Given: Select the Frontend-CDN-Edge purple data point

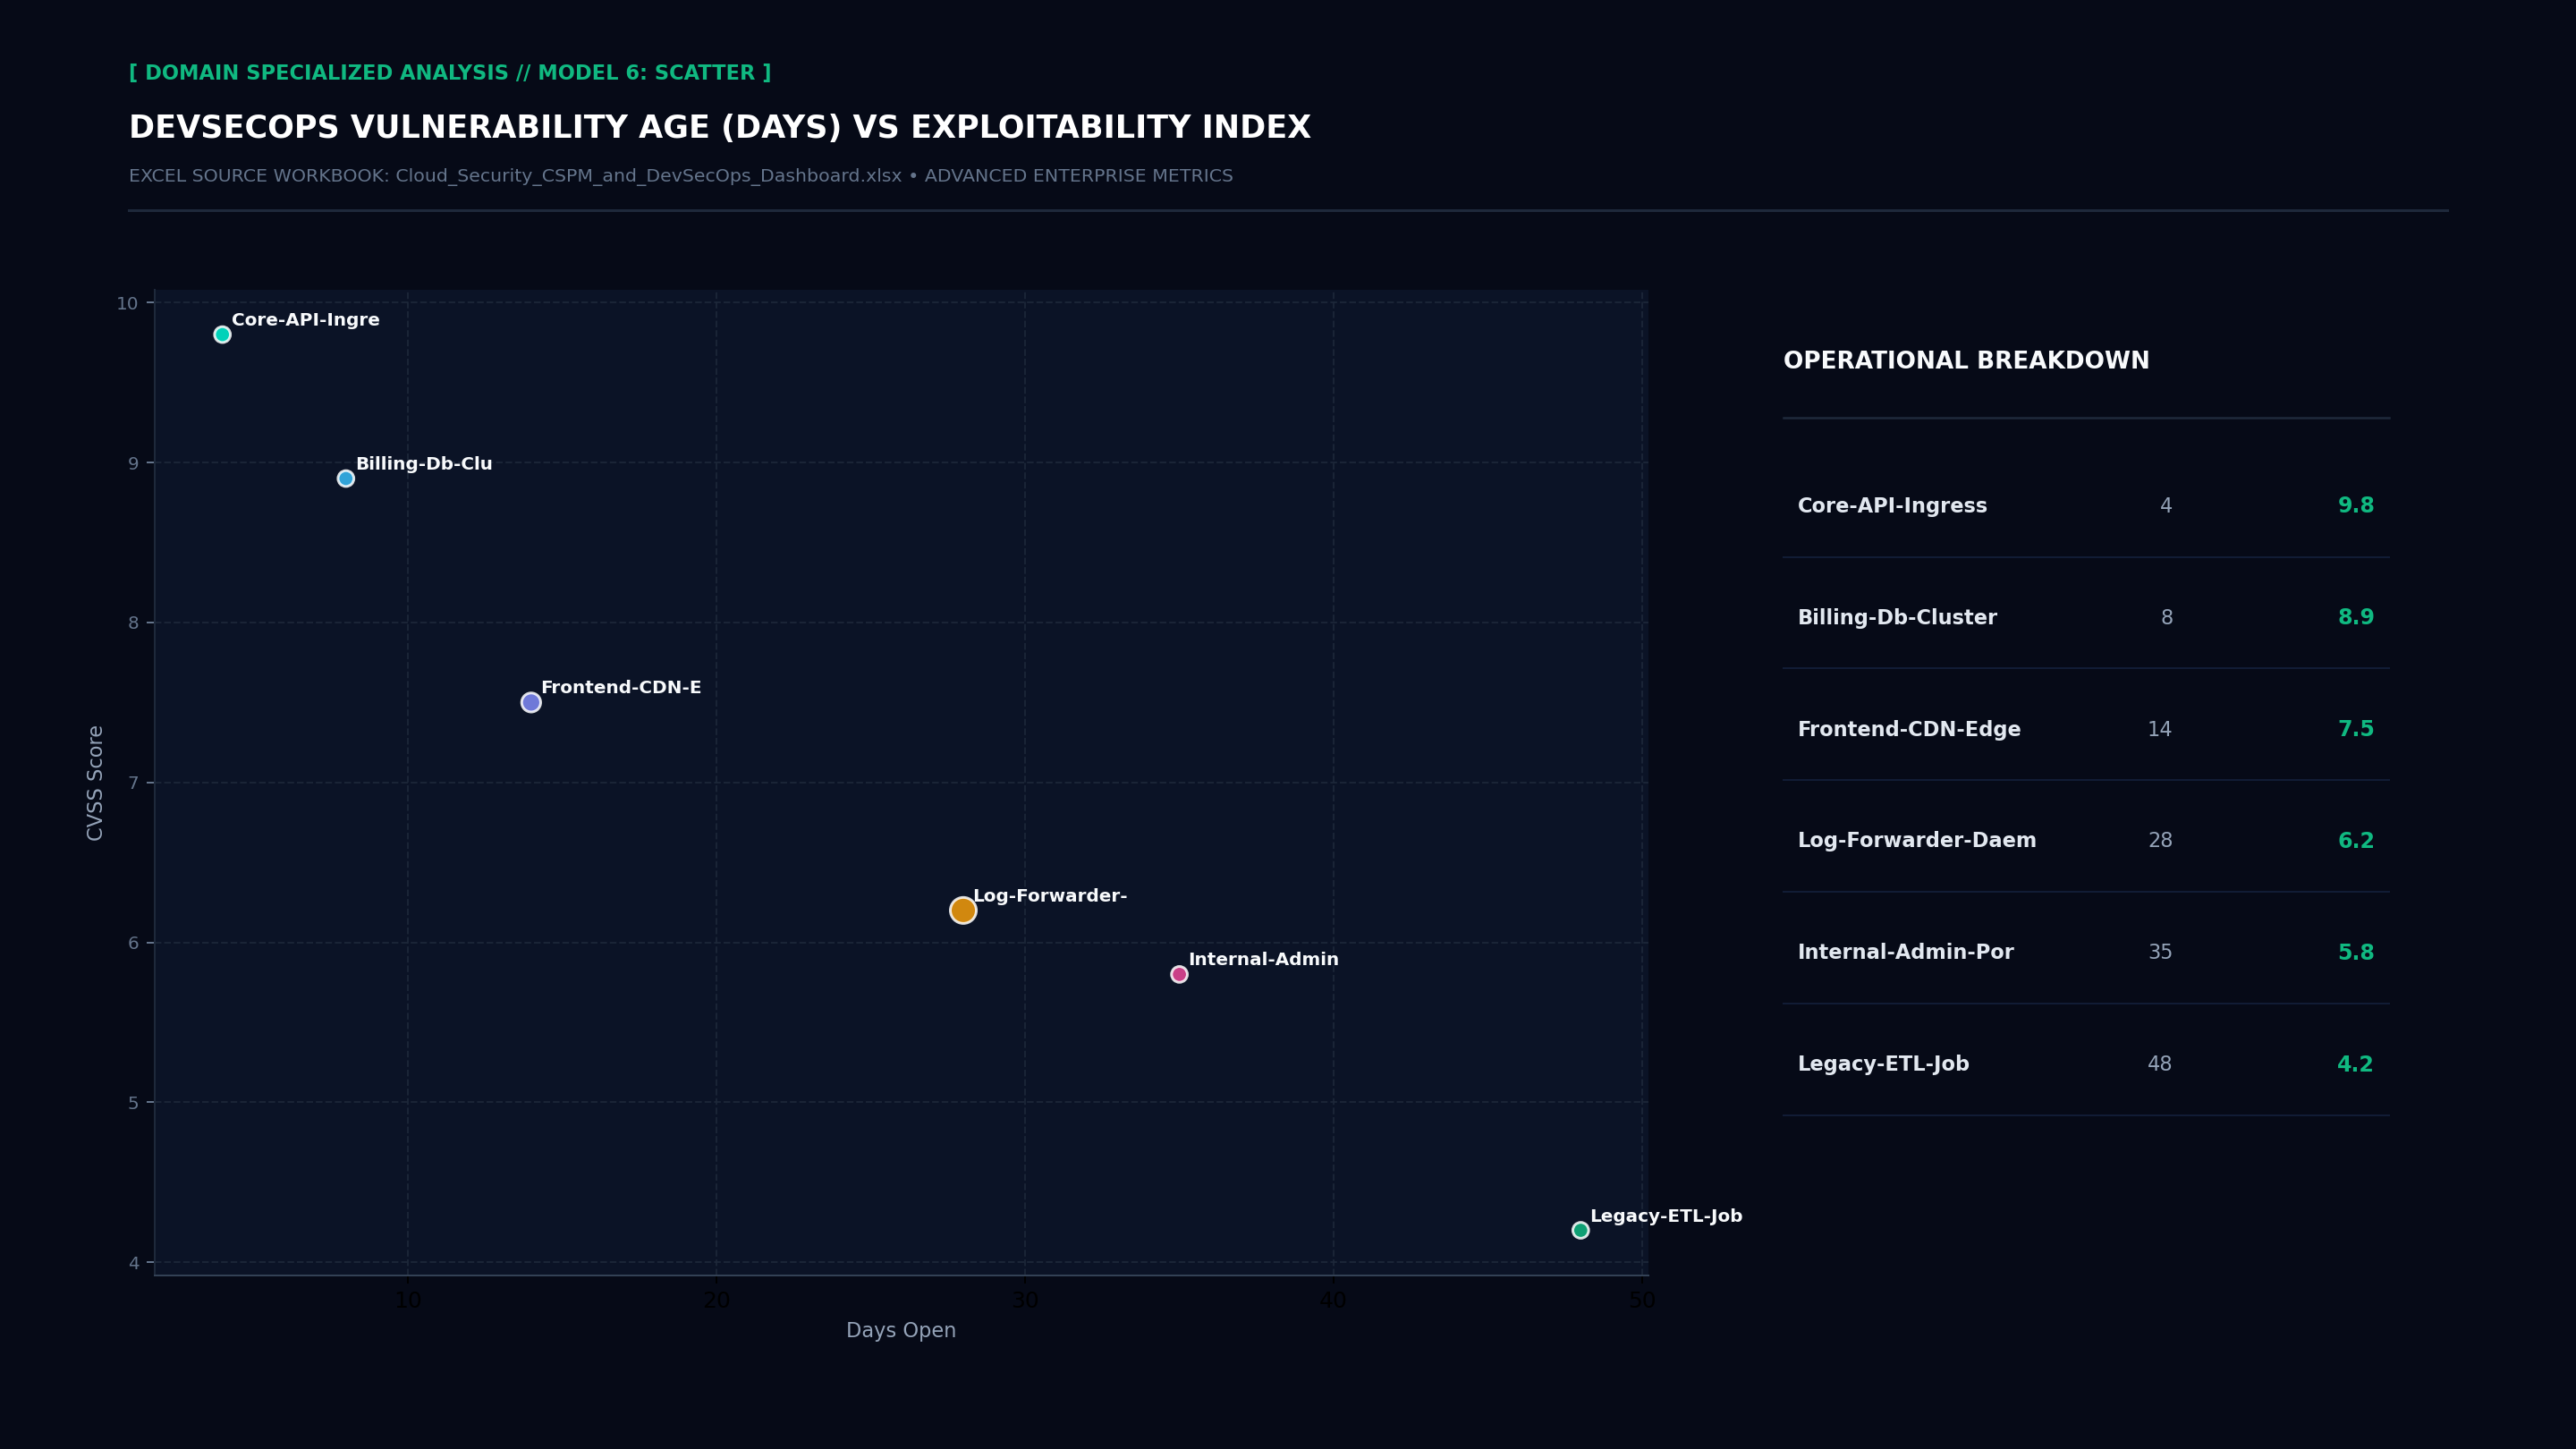Looking at the screenshot, I should 531,702.
